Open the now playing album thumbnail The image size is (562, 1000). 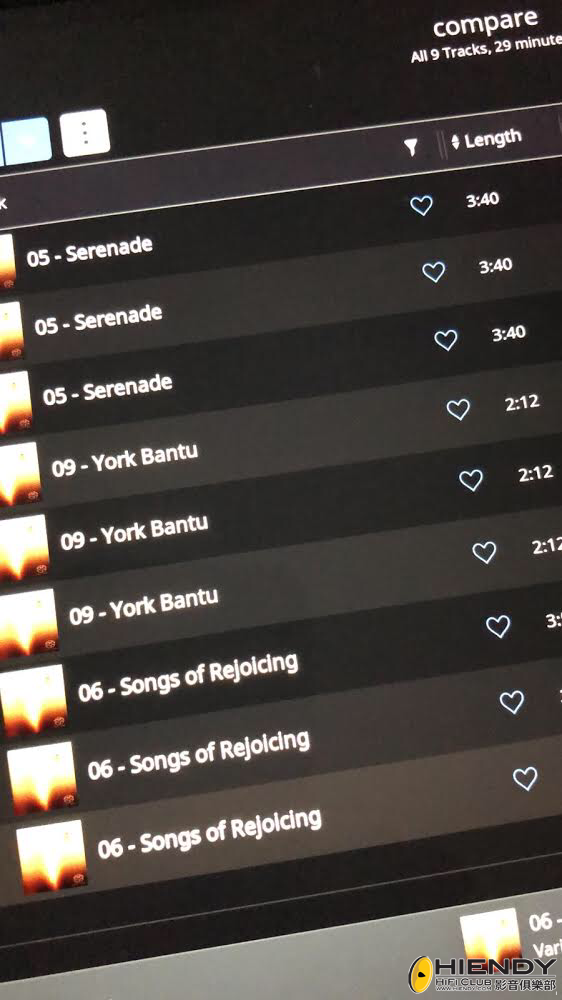point(491,936)
